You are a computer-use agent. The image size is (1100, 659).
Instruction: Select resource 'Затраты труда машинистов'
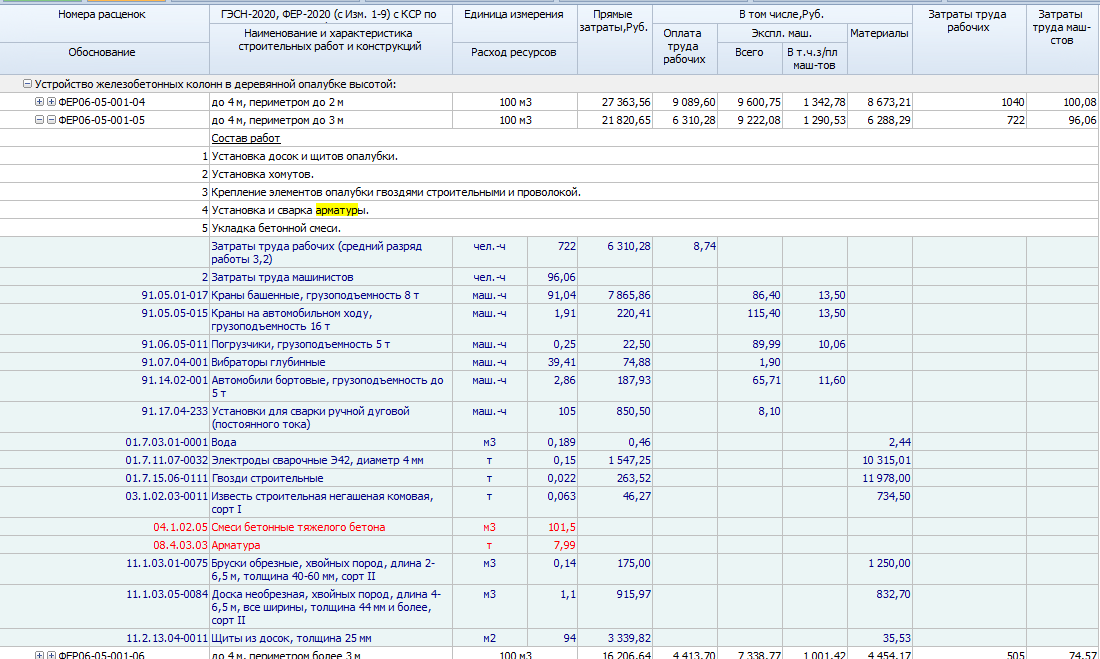point(282,277)
